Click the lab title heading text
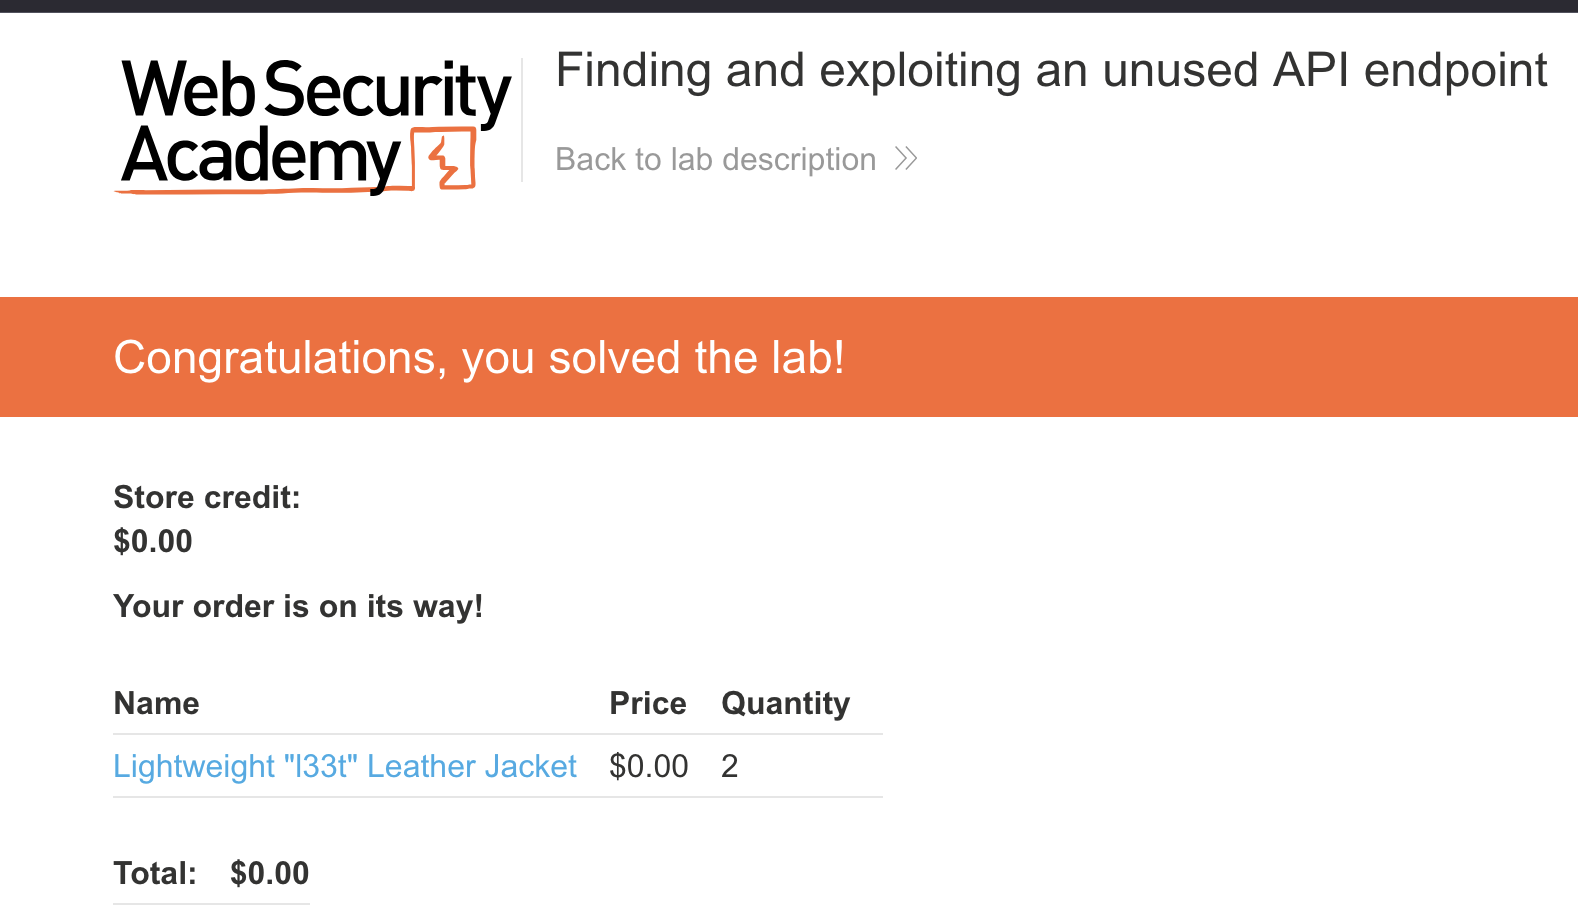The height and width of the screenshot is (916, 1578). [1051, 71]
